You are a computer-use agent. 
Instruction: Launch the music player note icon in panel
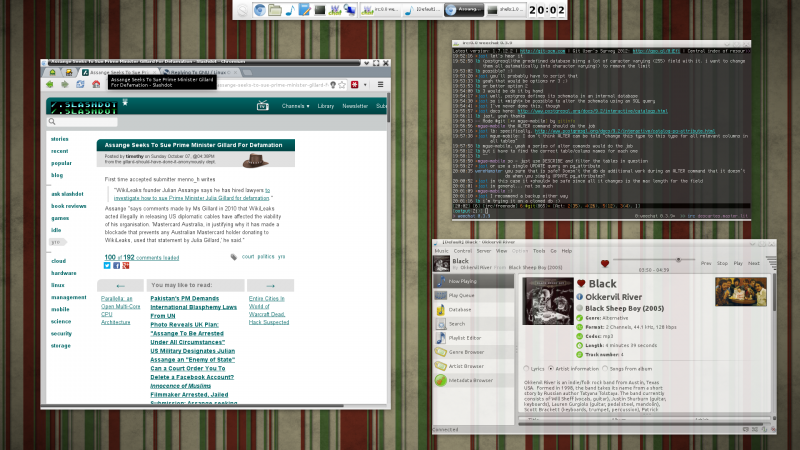point(290,10)
